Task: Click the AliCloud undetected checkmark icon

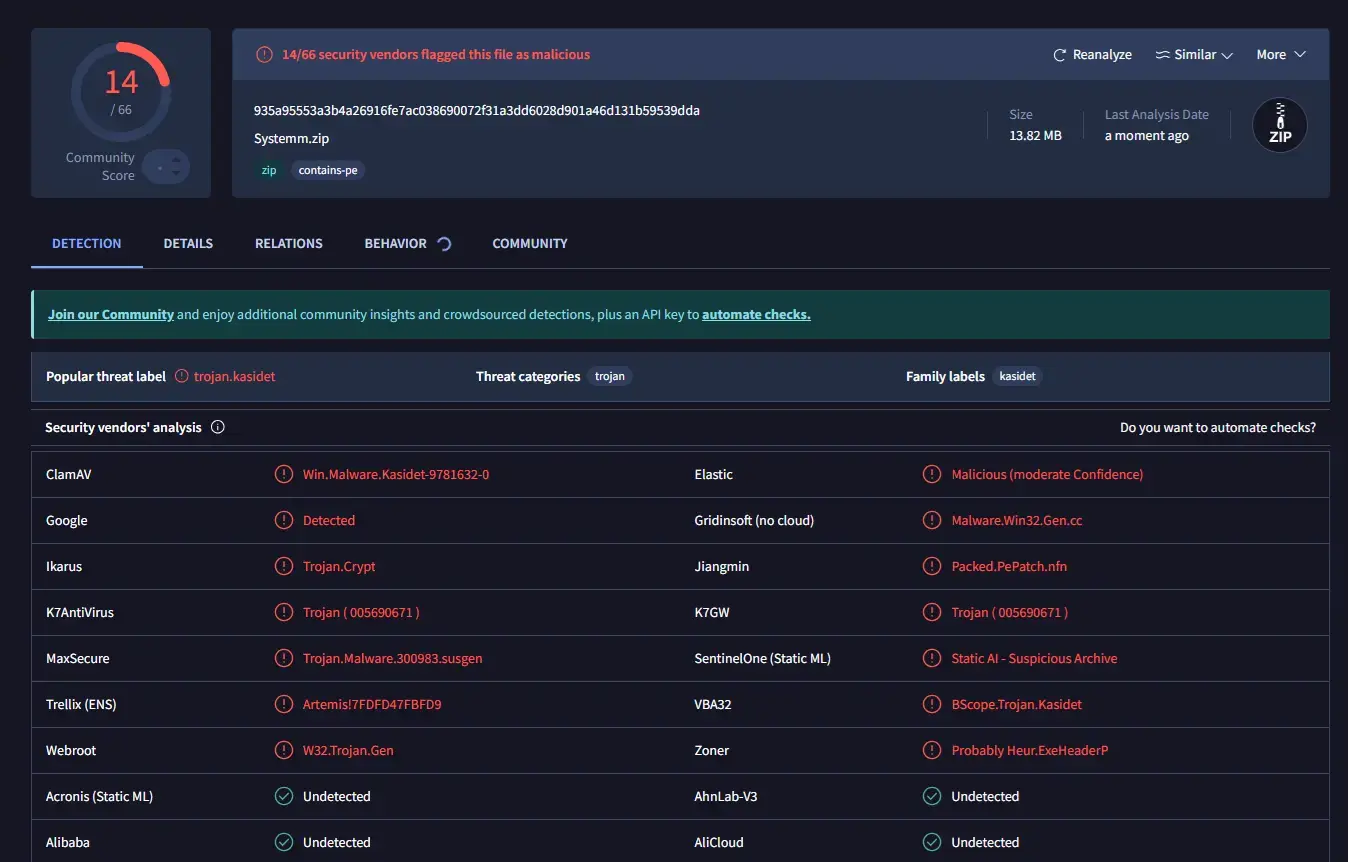Action: 932,842
